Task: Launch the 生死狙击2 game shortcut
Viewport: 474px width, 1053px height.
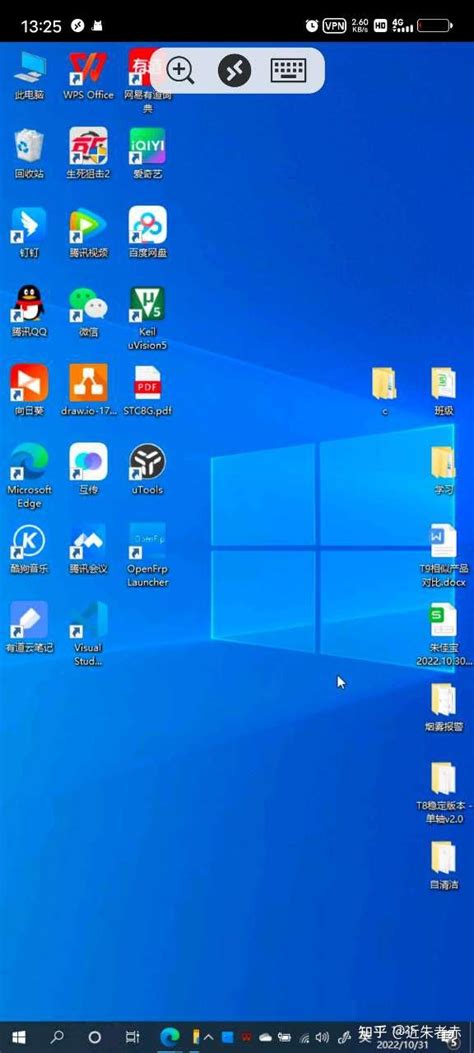Action: coord(88,154)
